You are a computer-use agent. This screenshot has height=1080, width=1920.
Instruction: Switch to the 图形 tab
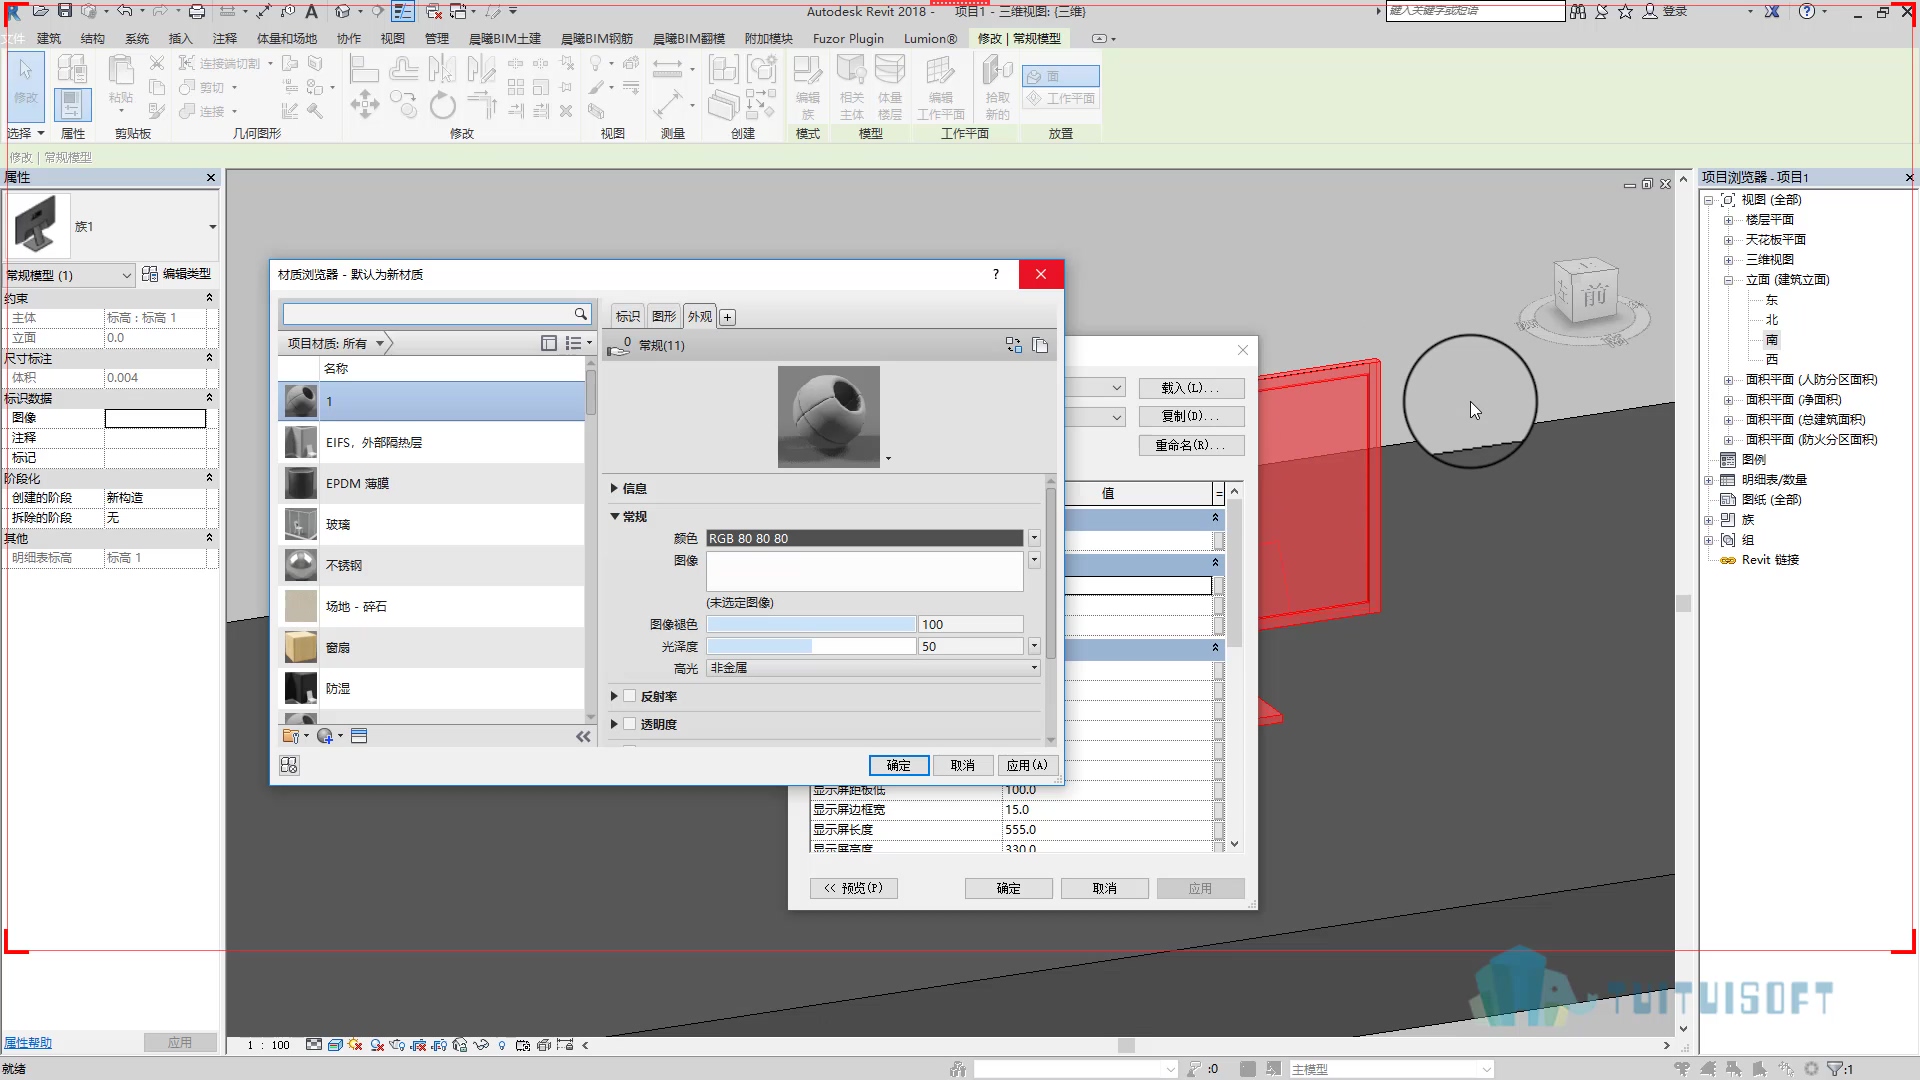click(664, 317)
